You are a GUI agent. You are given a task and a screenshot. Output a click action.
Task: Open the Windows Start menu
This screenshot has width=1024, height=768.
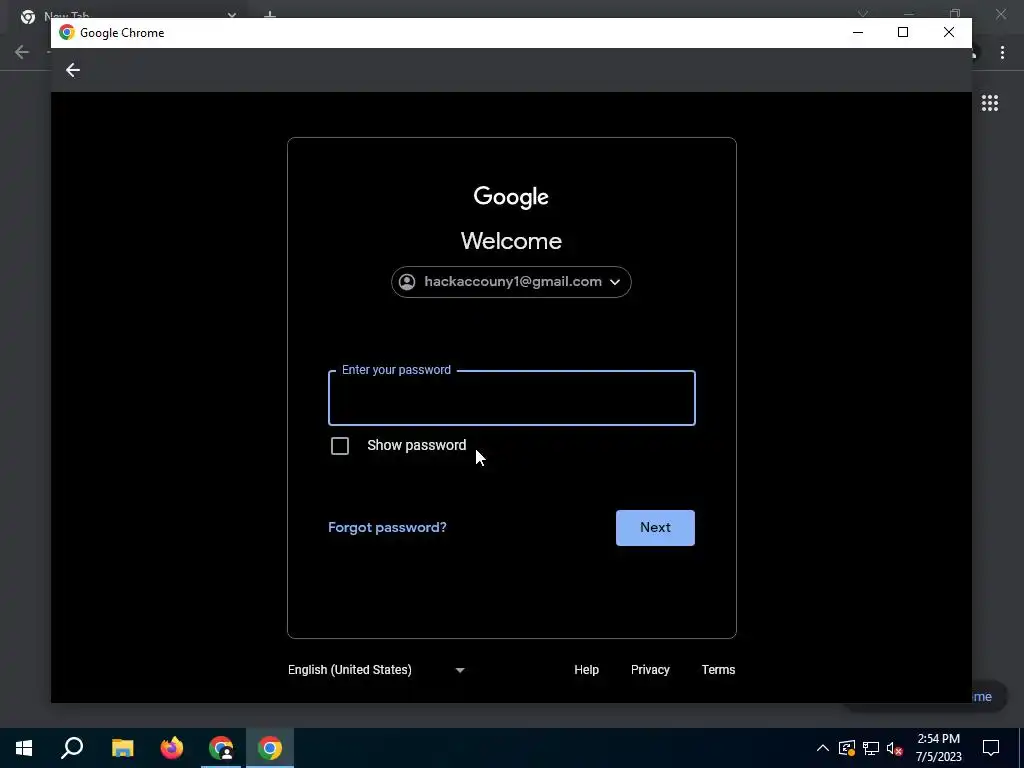[x=24, y=748]
